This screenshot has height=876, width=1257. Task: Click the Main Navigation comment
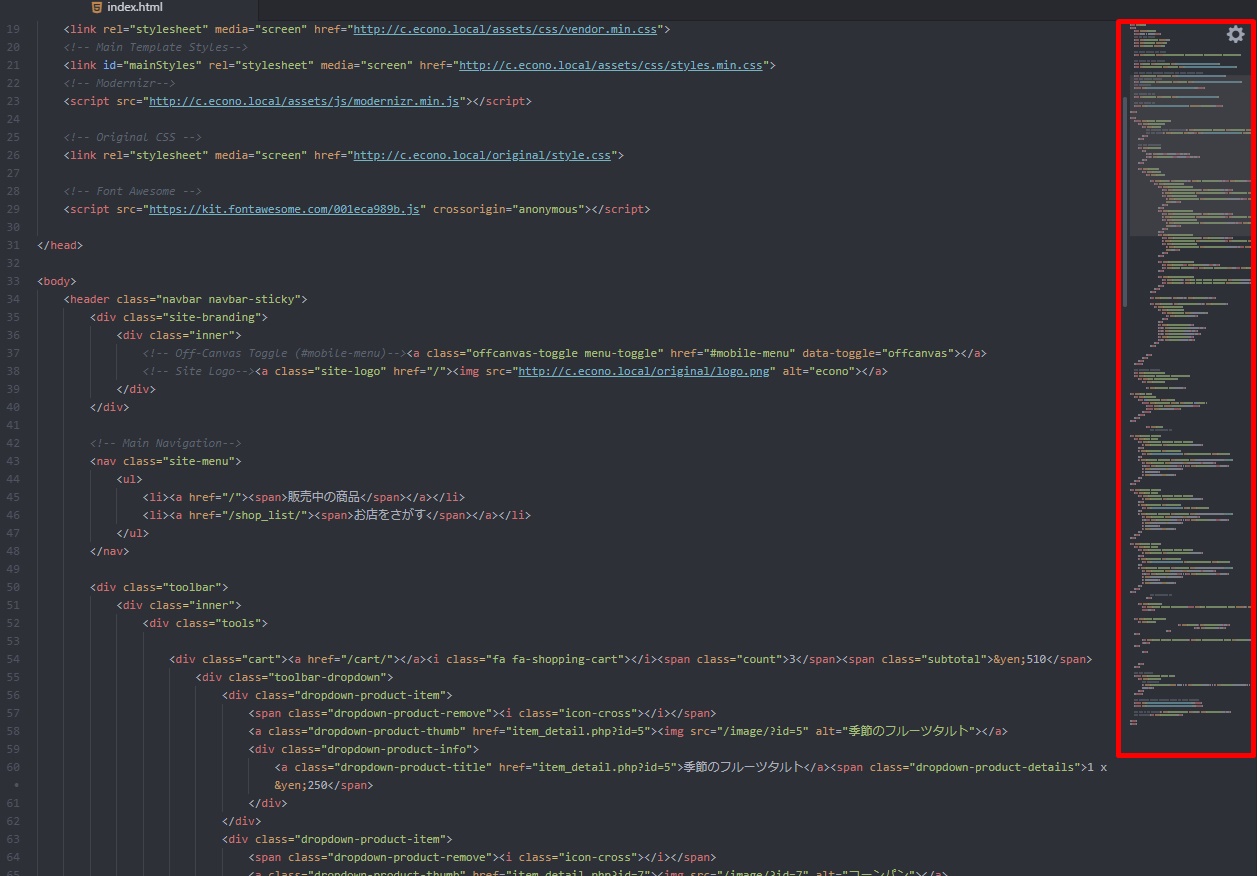point(166,443)
